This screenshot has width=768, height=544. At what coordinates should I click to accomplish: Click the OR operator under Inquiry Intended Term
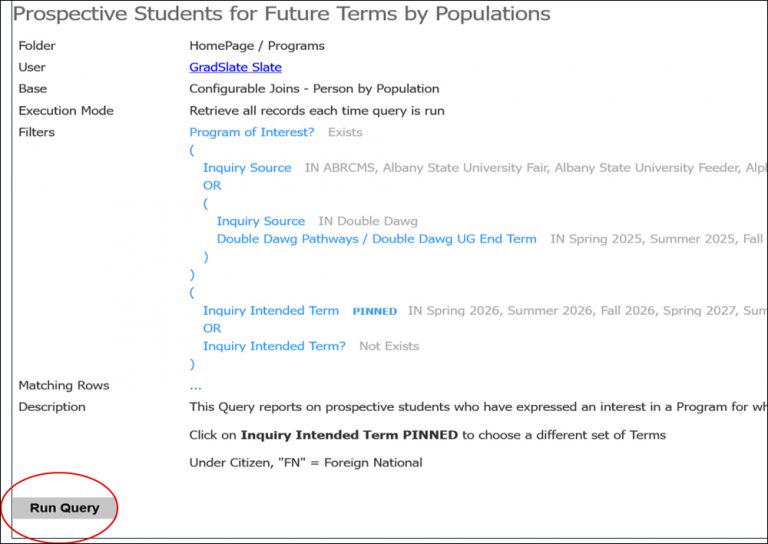212,328
